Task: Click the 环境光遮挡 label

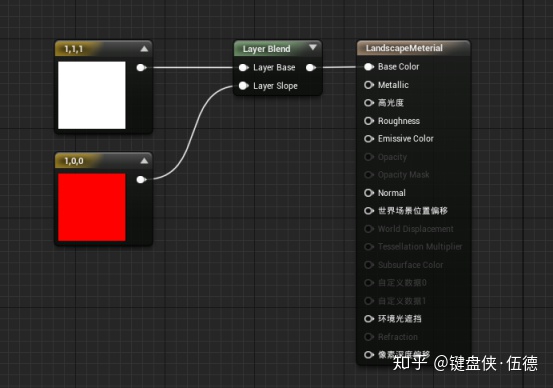Action: (x=400, y=319)
